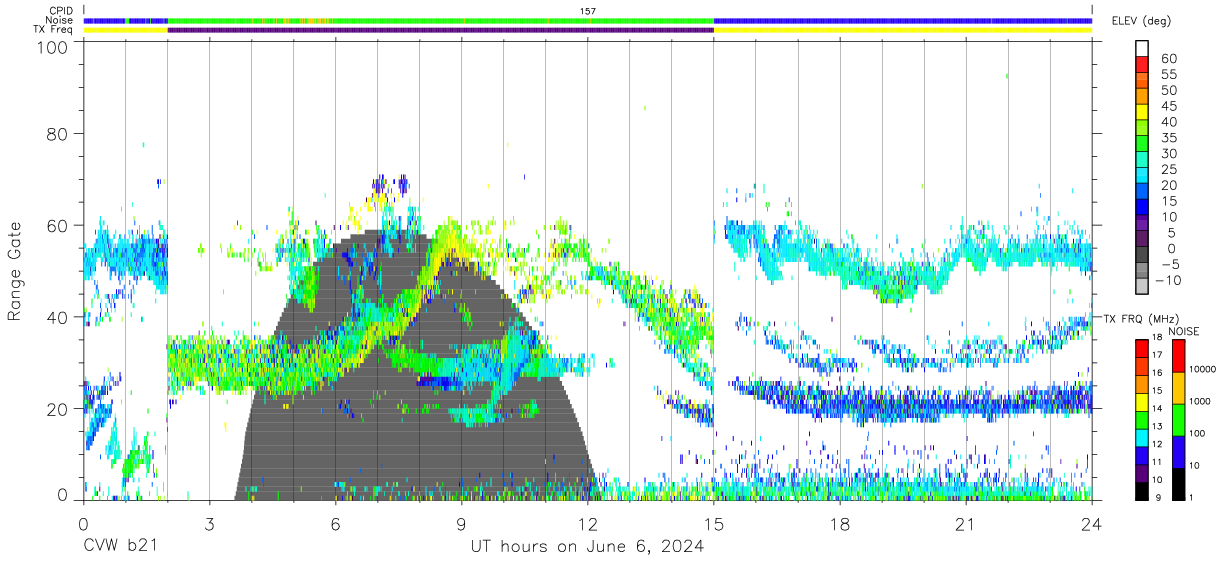Screen dimensions: 1228x567
Task: Click the 15 tick label on the UT hours axis
Action: click(x=714, y=524)
